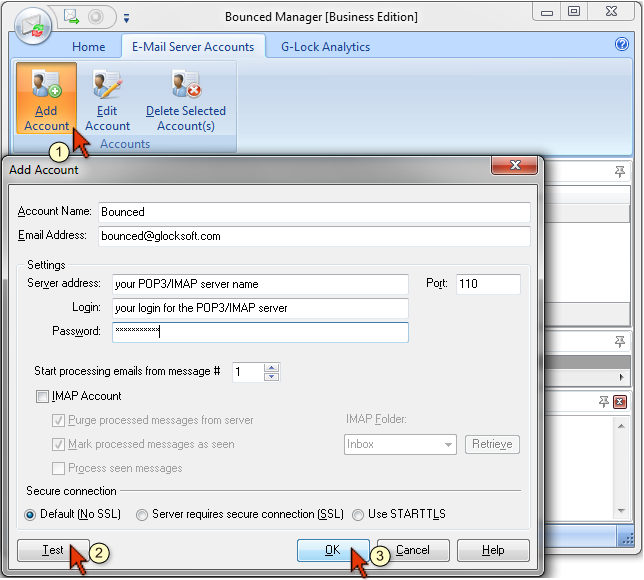Image resolution: width=644 pixels, height=580 pixels.
Task: Select the E-Mail Server Accounts tab
Action: (x=193, y=47)
